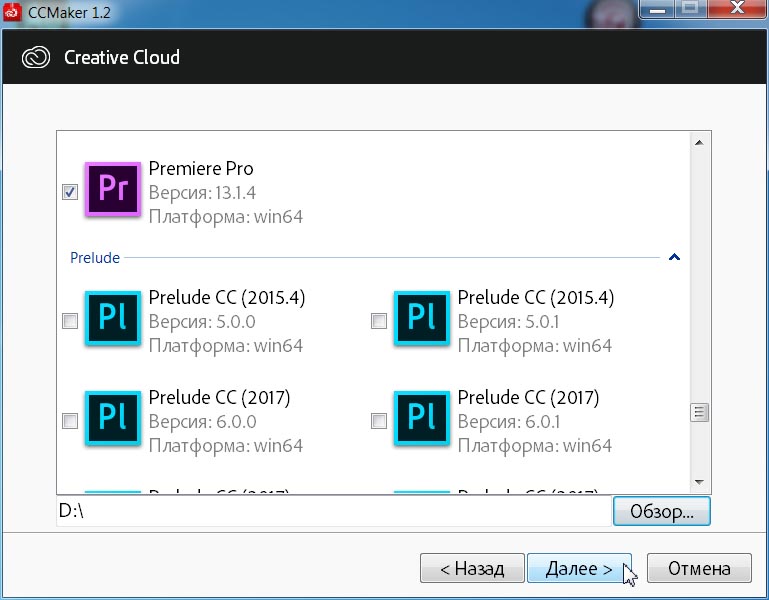Click the Prelude CC 6.0.1 icon
This screenshot has height=600, width=769.
pos(422,418)
